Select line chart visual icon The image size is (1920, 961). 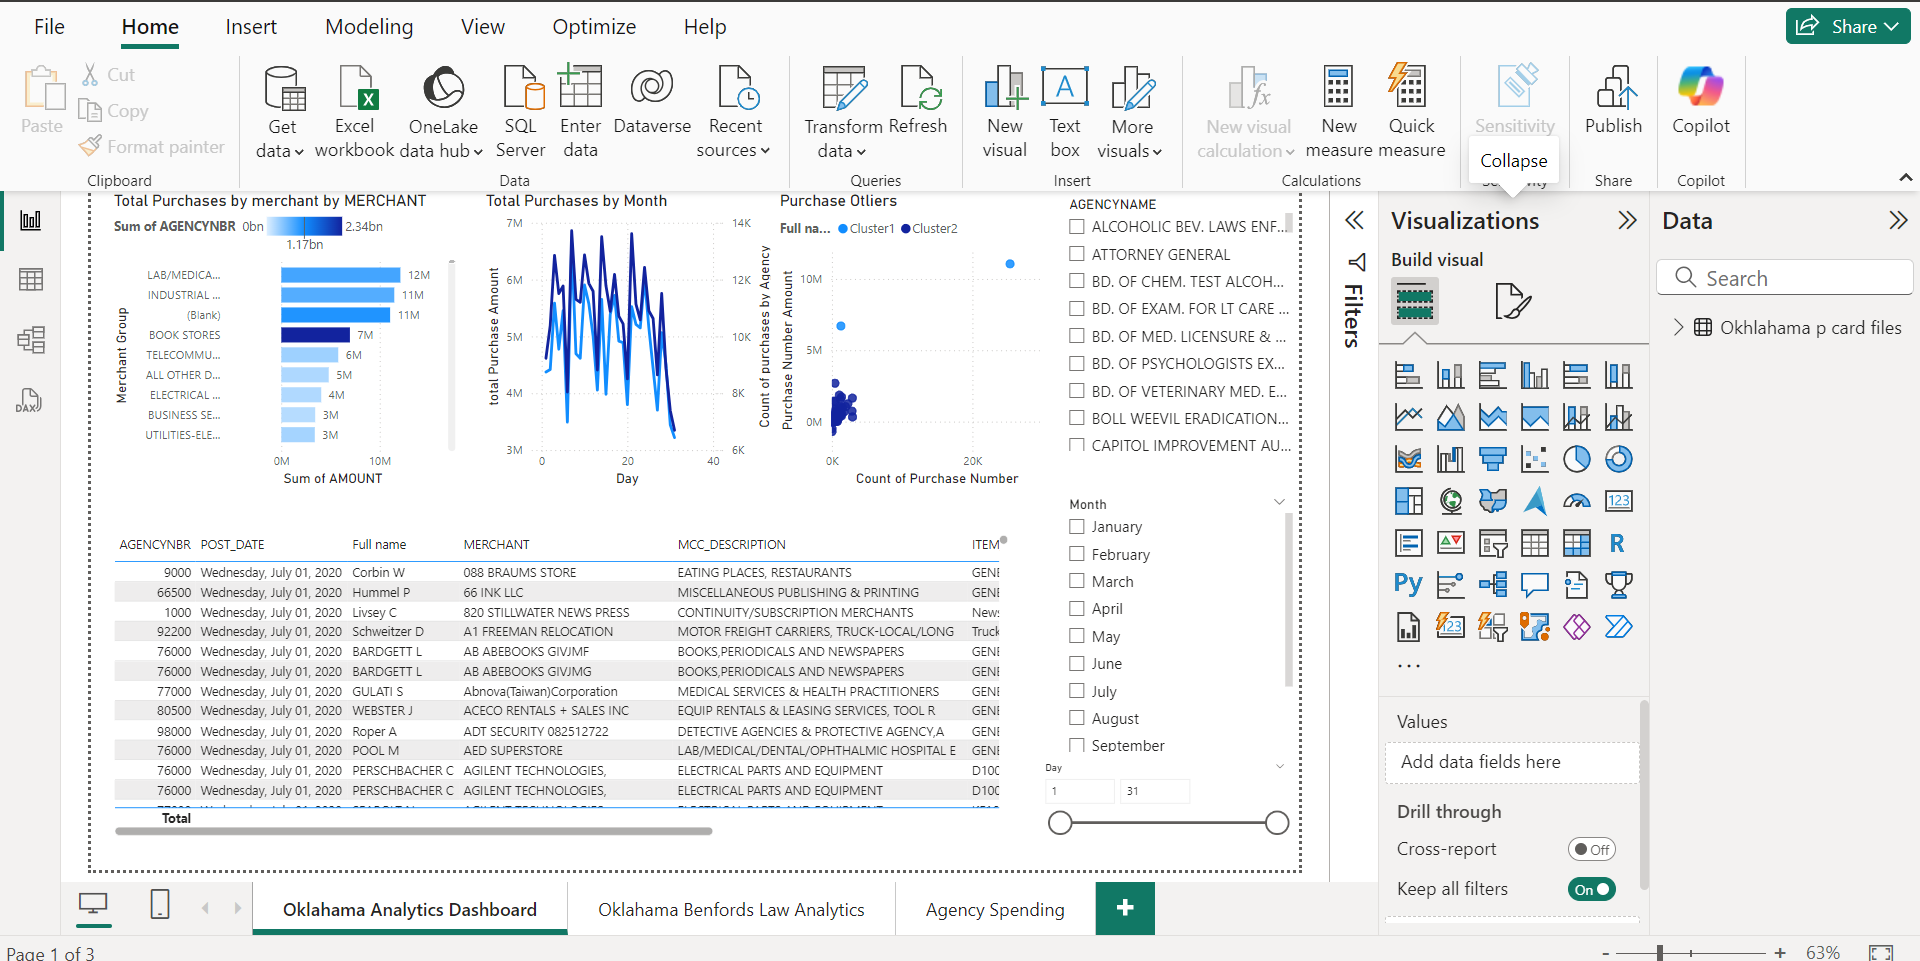click(x=1408, y=417)
